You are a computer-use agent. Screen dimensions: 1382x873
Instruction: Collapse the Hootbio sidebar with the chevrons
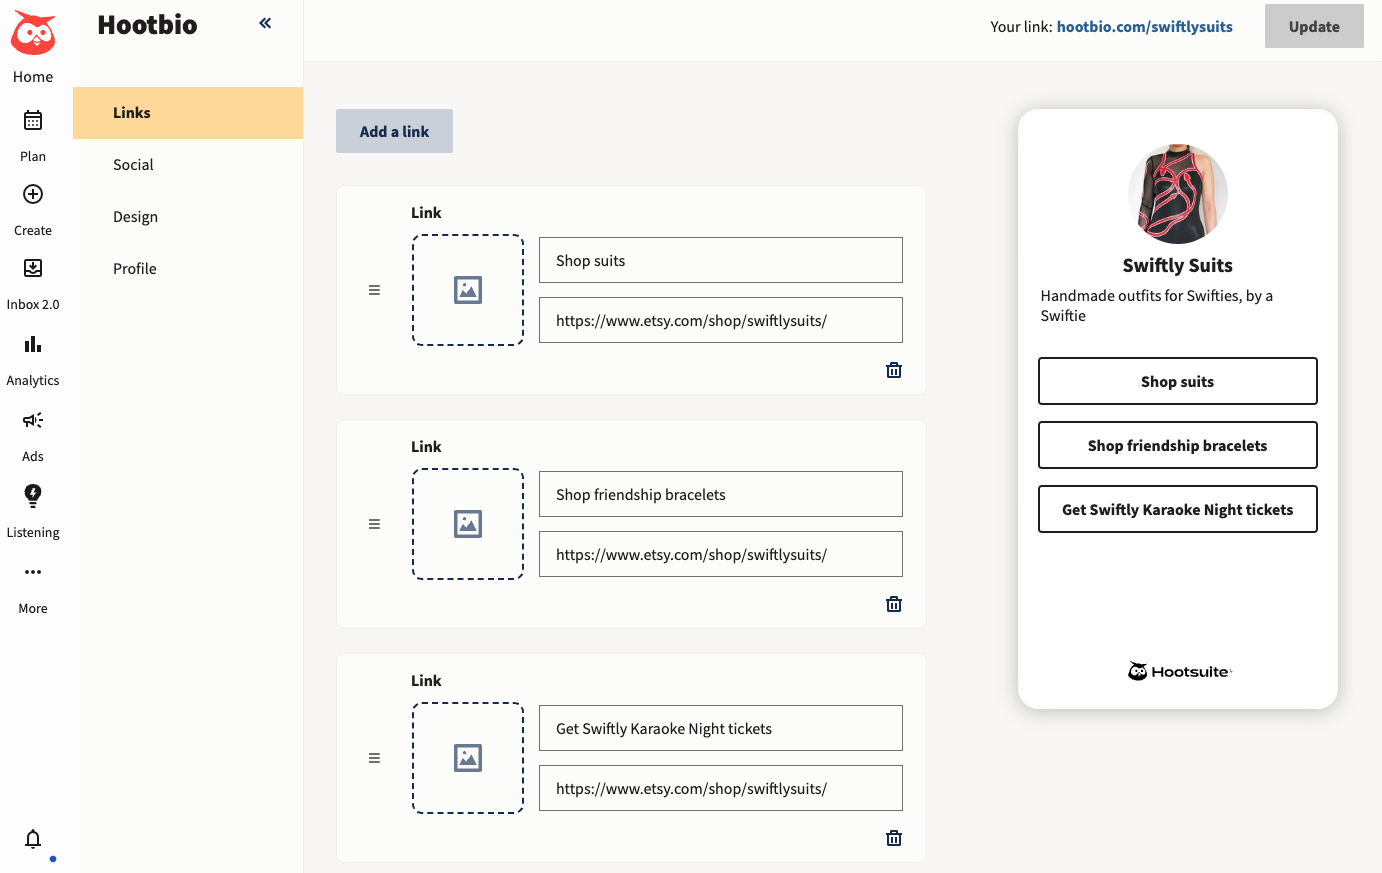click(x=264, y=22)
